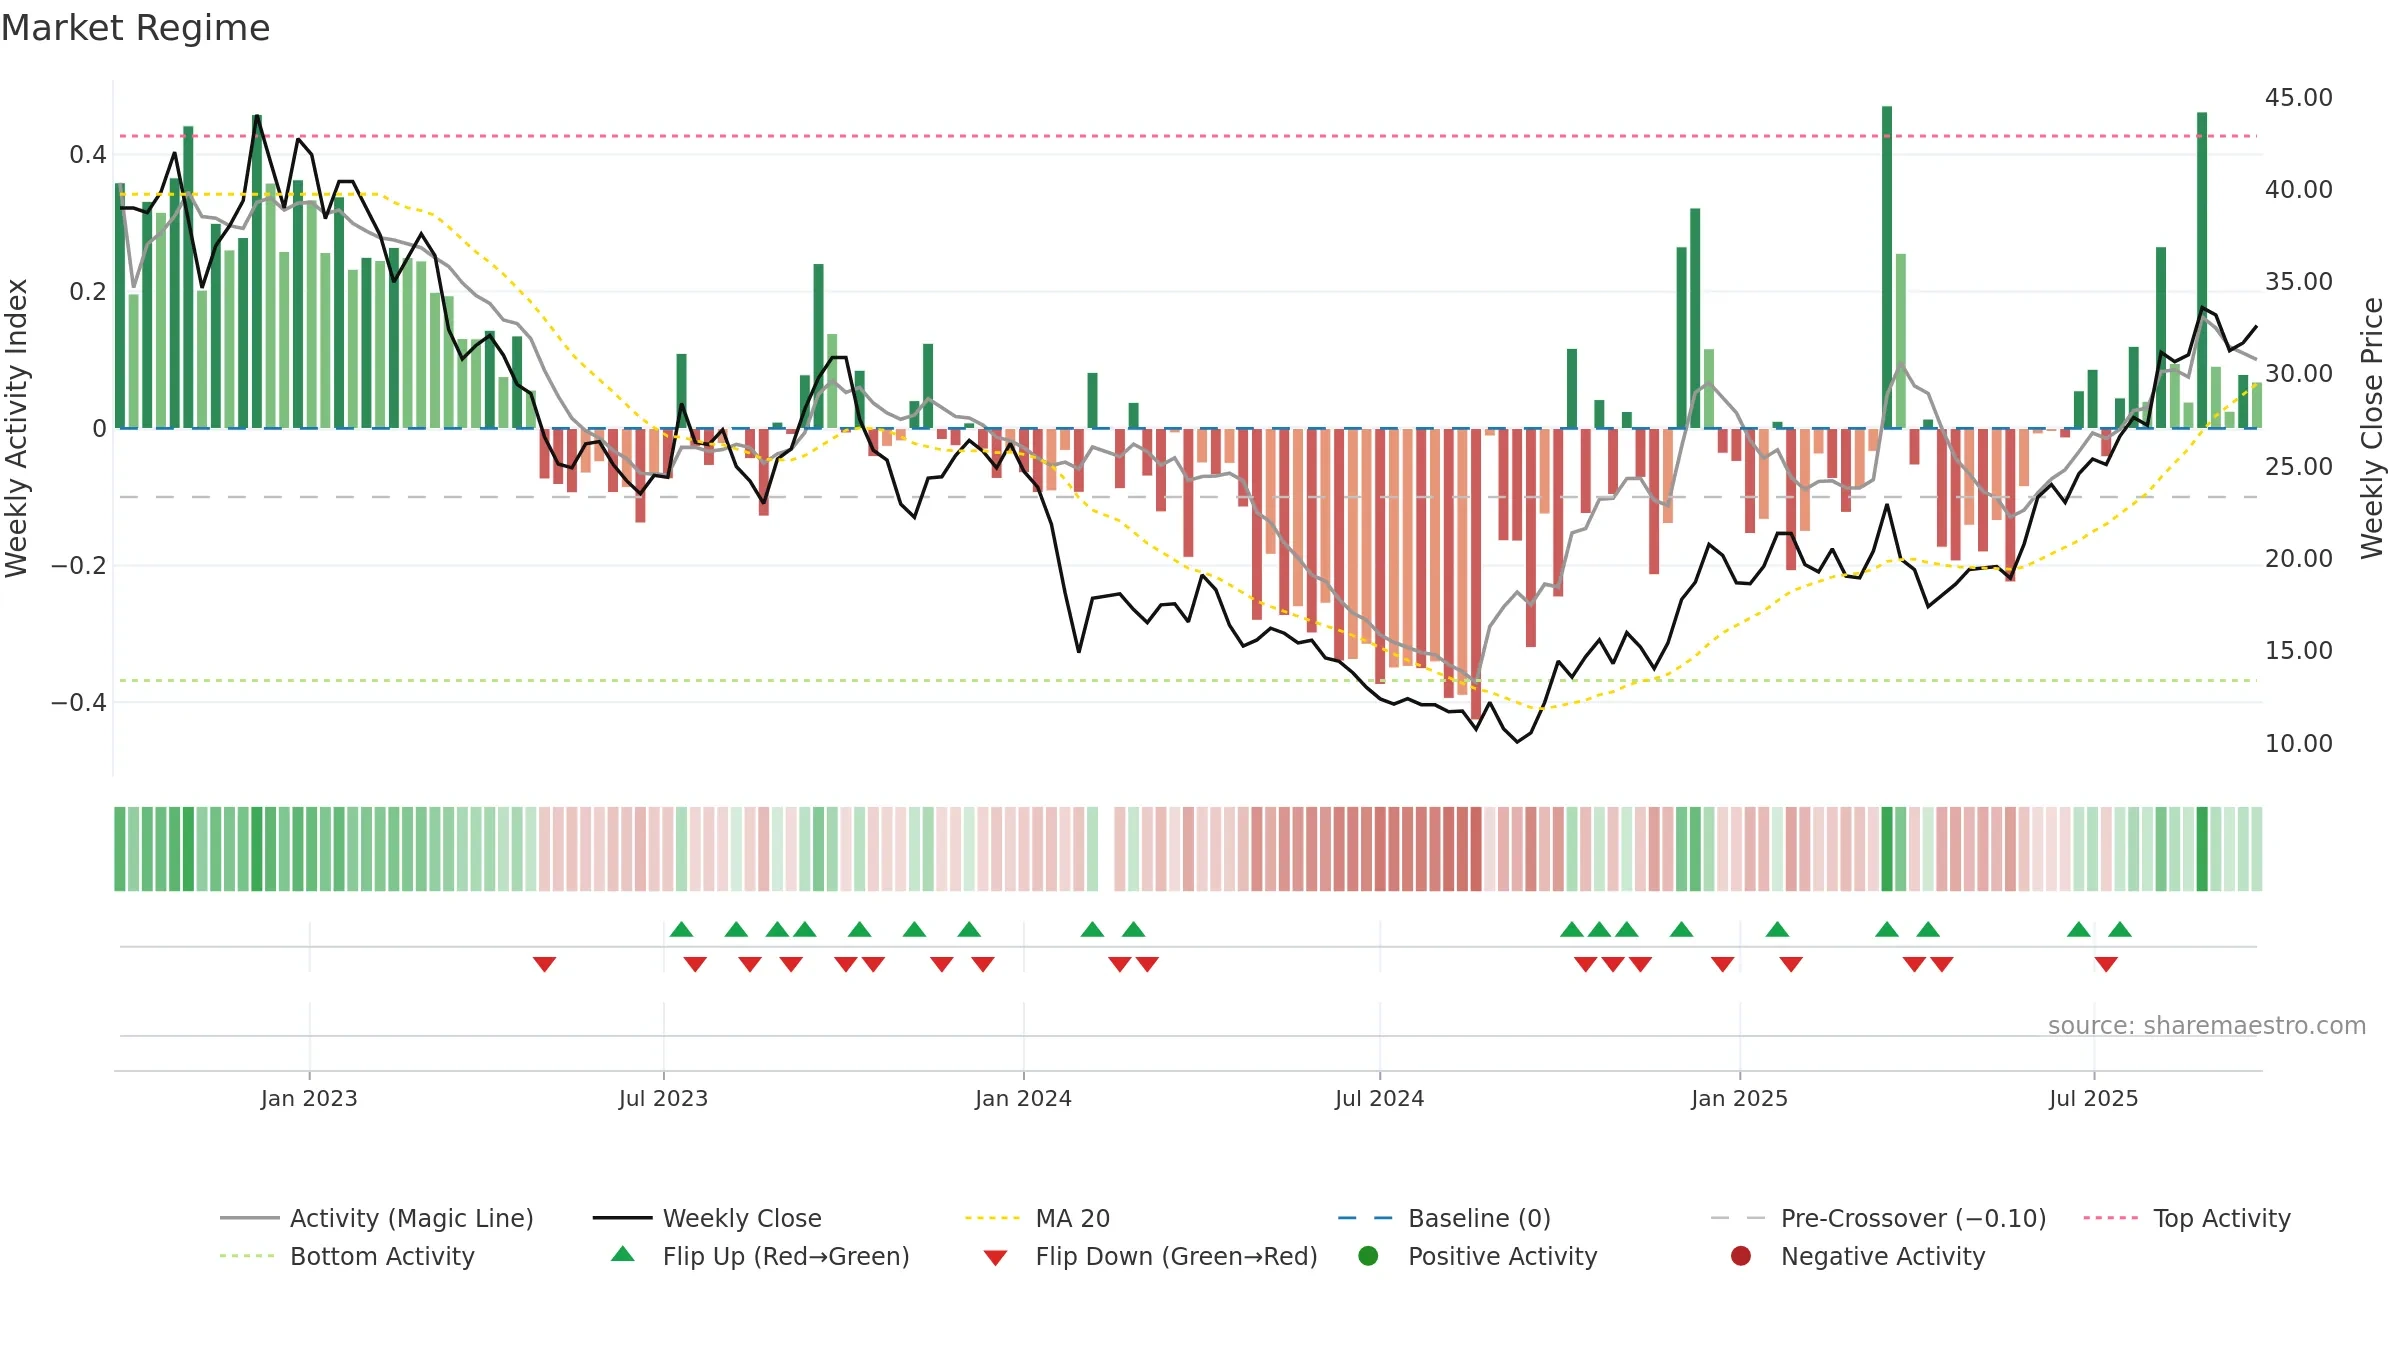2400x1350 pixels.
Task: Click the 30.00 price axis tick
Action: 2298,374
